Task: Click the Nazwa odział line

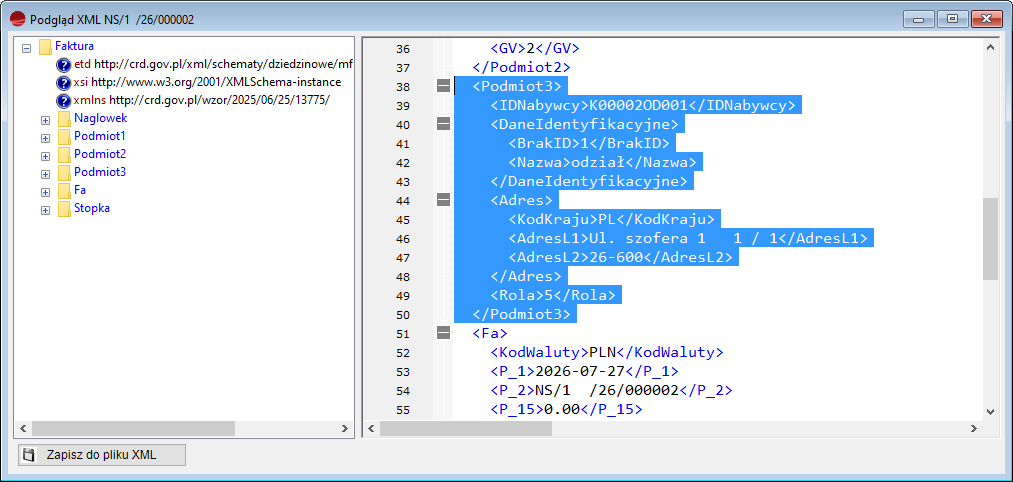Action: (x=601, y=162)
